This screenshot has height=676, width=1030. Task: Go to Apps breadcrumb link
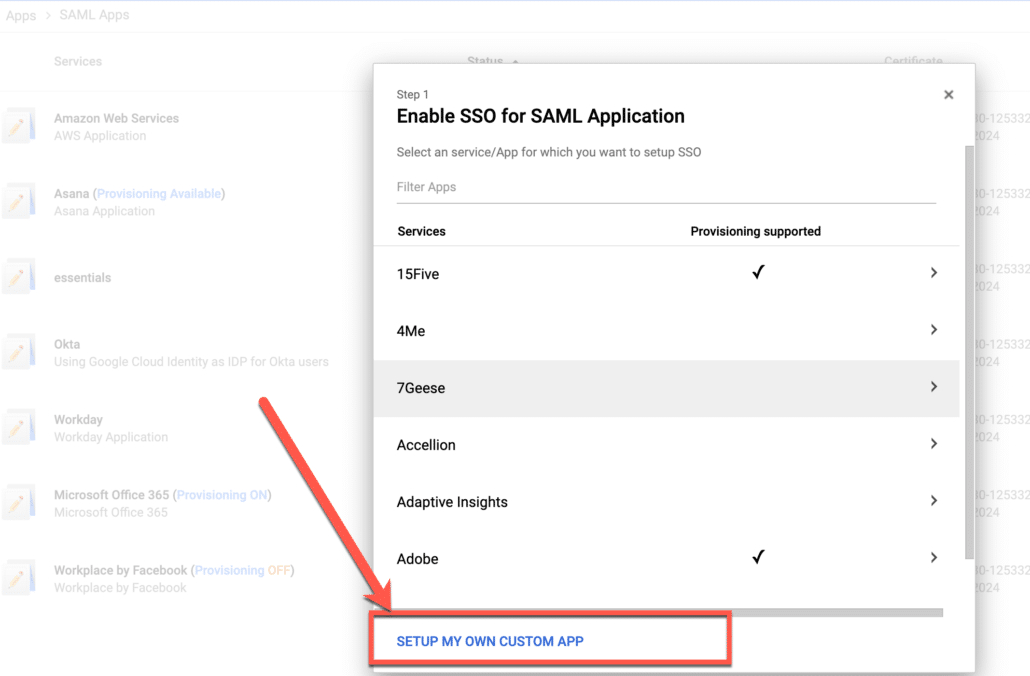tap(21, 15)
